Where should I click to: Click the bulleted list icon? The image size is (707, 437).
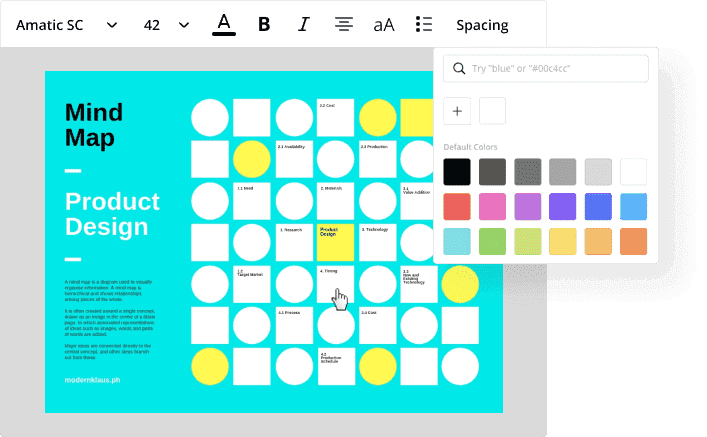coord(424,25)
